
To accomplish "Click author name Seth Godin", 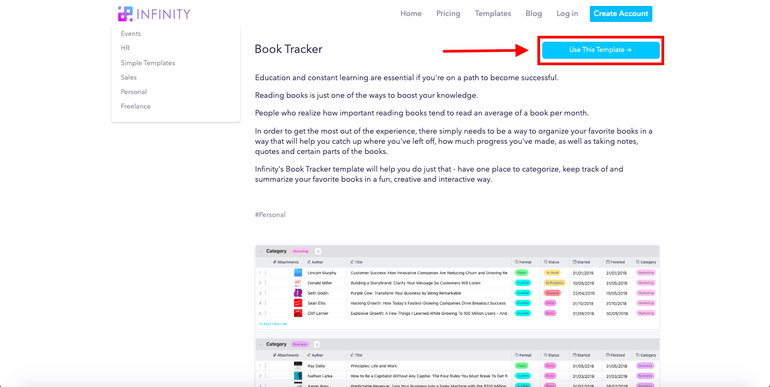I will coord(317,293).
